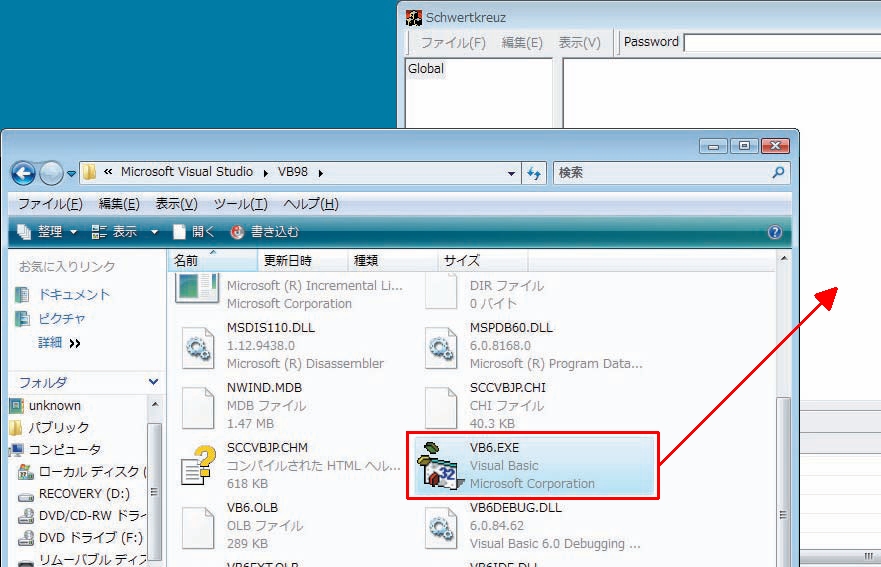Sort by the 名前 column header
The width and height of the screenshot is (881, 567).
click(213, 261)
